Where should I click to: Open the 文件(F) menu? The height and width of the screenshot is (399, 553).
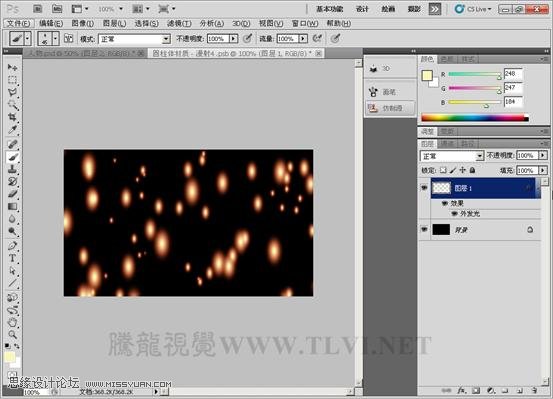click(x=18, y=23)
